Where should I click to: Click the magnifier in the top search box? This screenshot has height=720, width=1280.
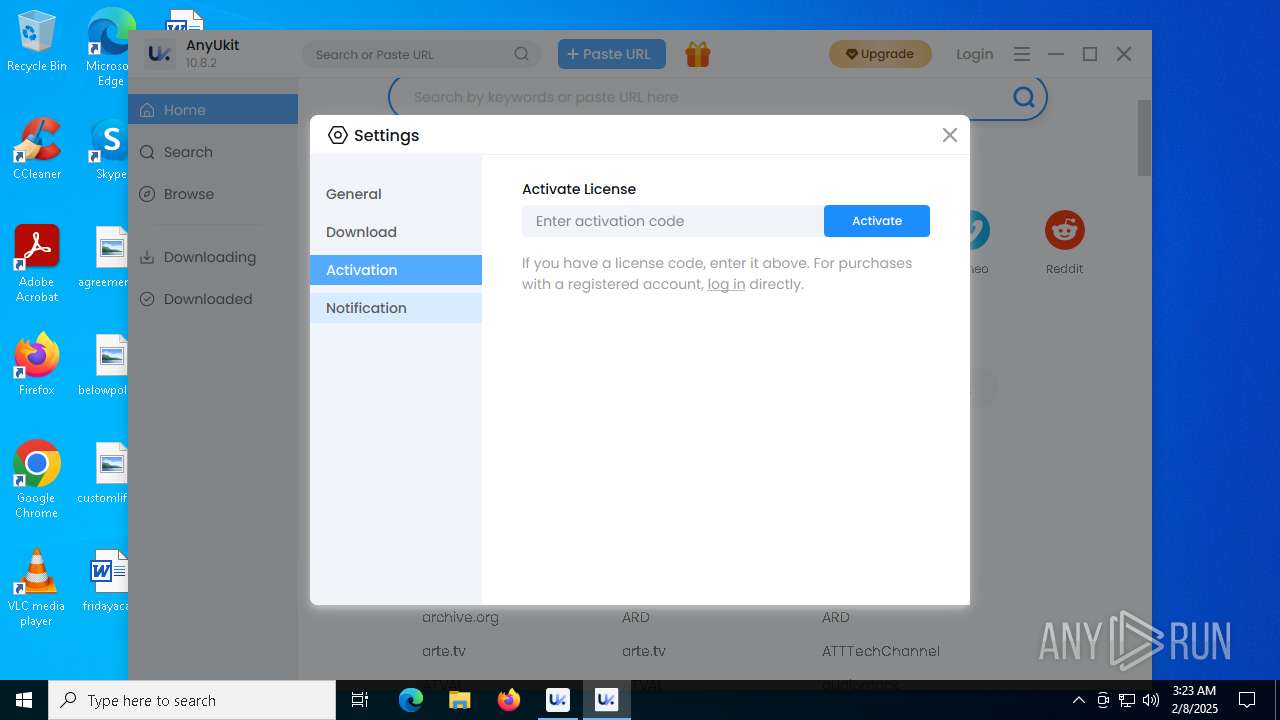tap(522, 54)
